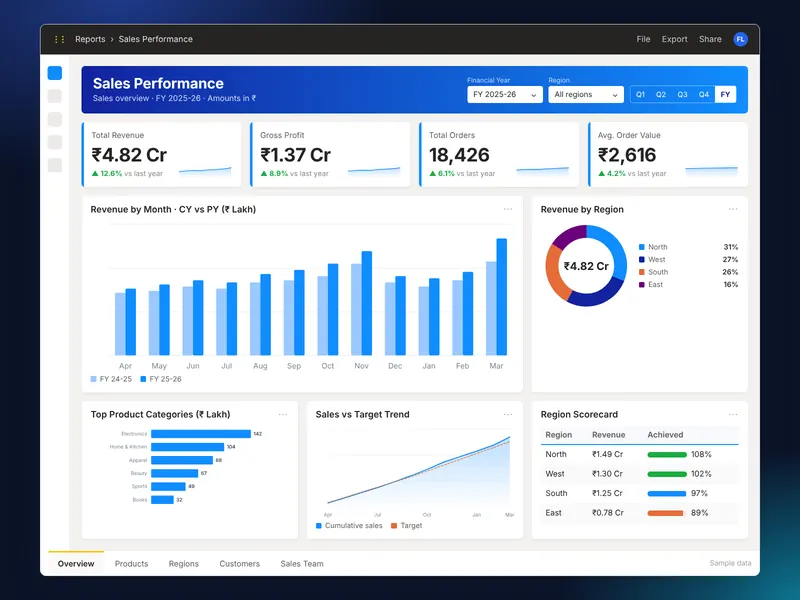Click the South legend color swatch

[x=641, y=272]
